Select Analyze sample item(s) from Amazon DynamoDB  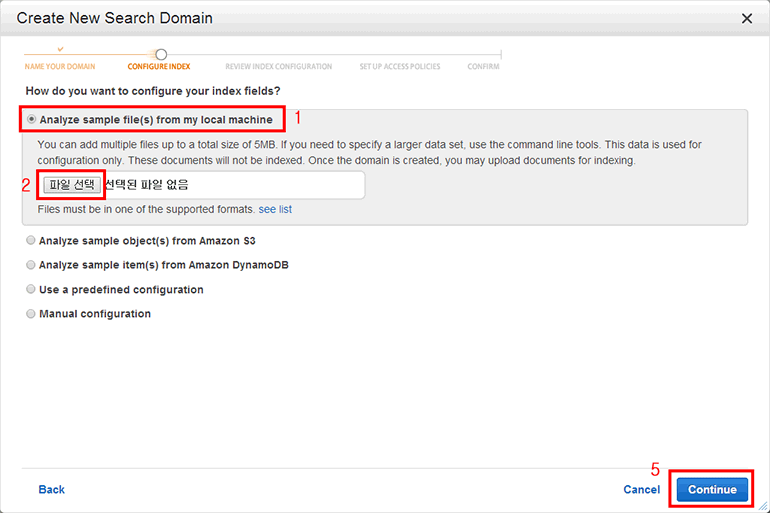(32, 265)
